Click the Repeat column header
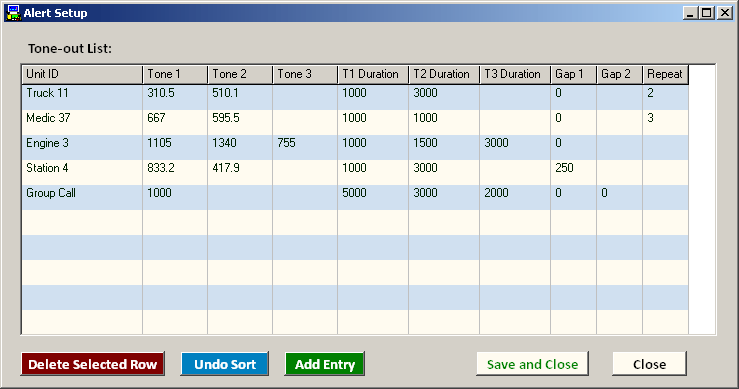 665,74
